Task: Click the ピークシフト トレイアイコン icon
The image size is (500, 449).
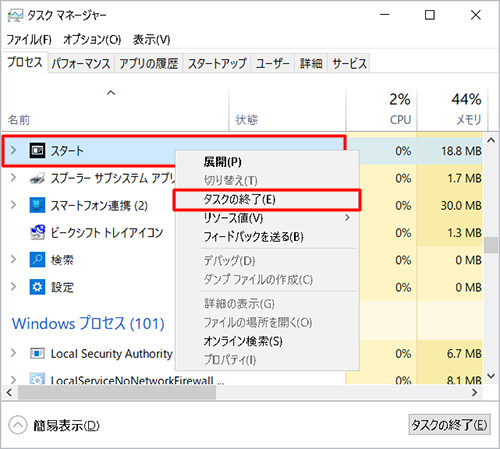Action: point(37,232)
